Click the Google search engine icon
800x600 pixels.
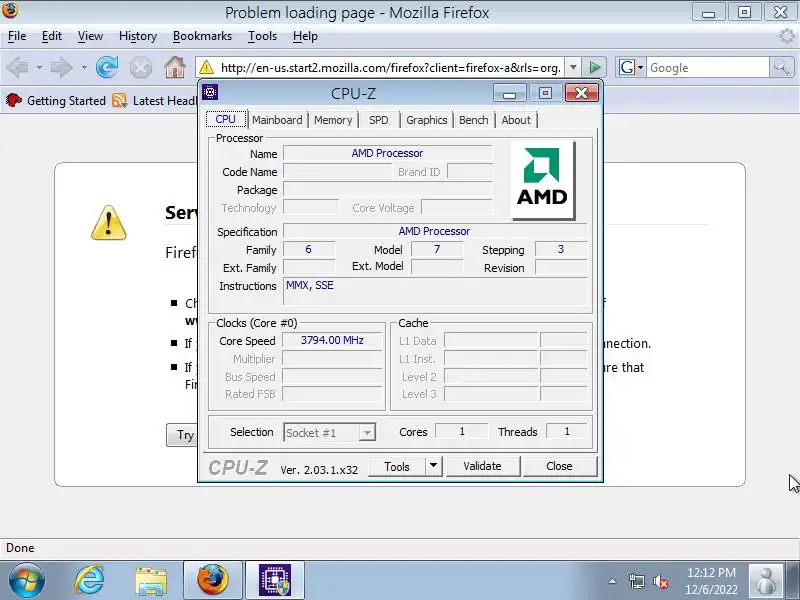coord(627,67)
